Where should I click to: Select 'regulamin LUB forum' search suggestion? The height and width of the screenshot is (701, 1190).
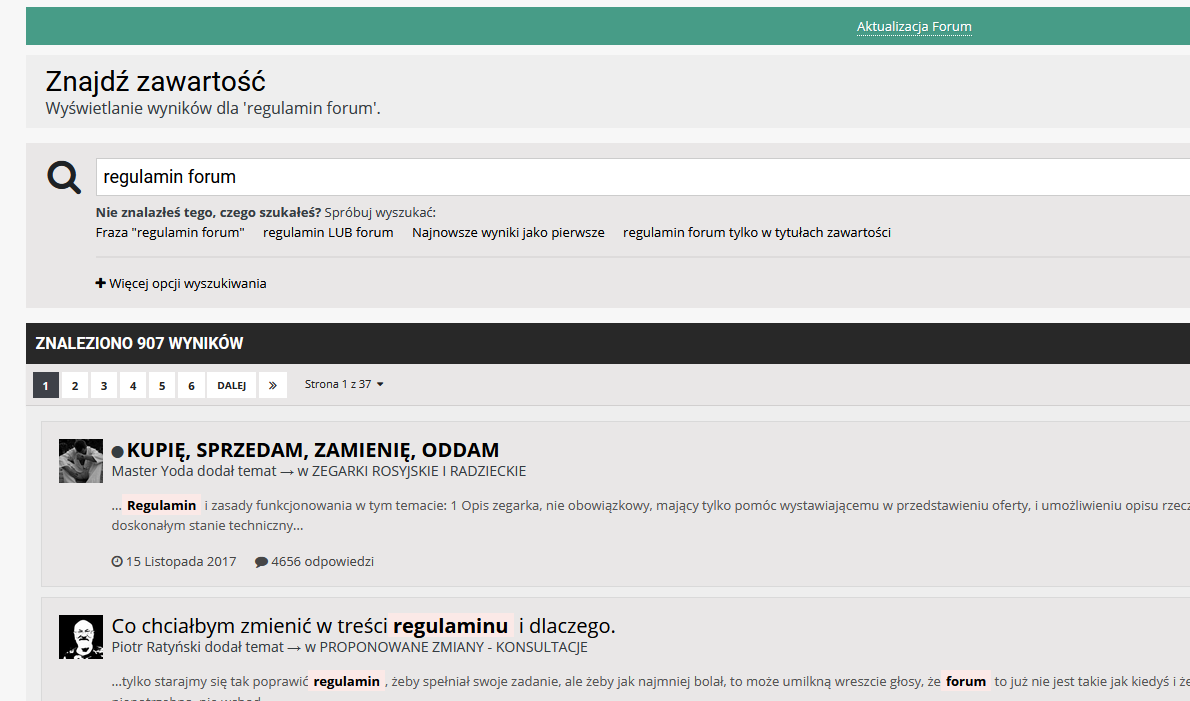pyautogui.click(x=328, y=233)
